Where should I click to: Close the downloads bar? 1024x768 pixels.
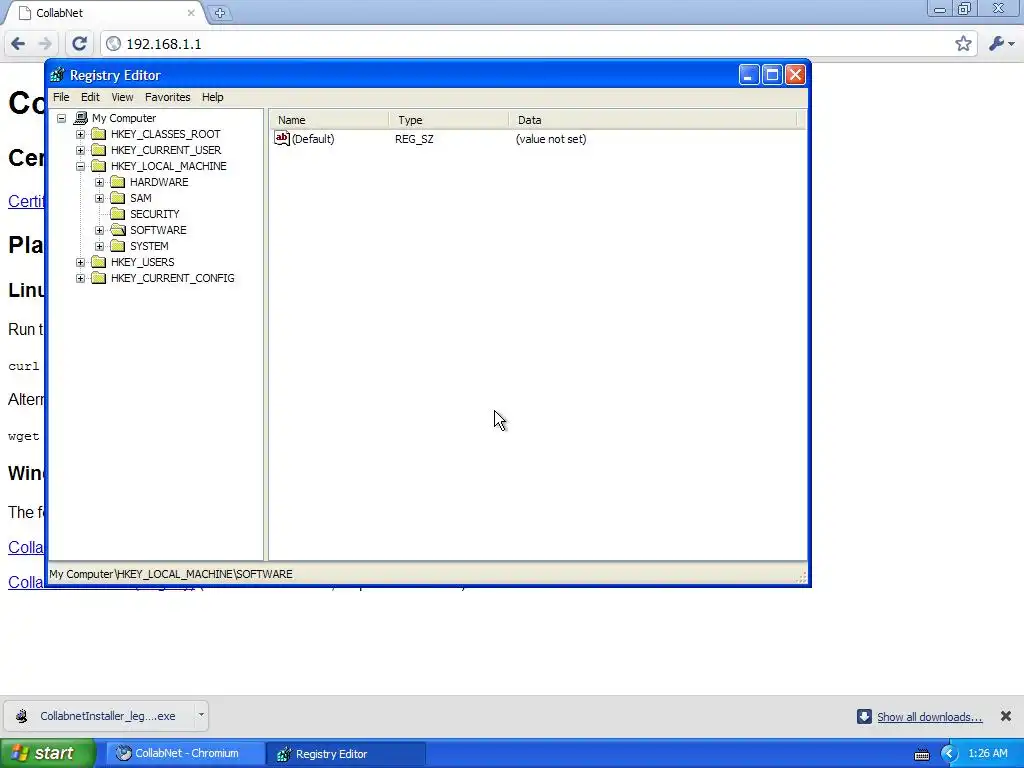click(x=1006, y=716)
